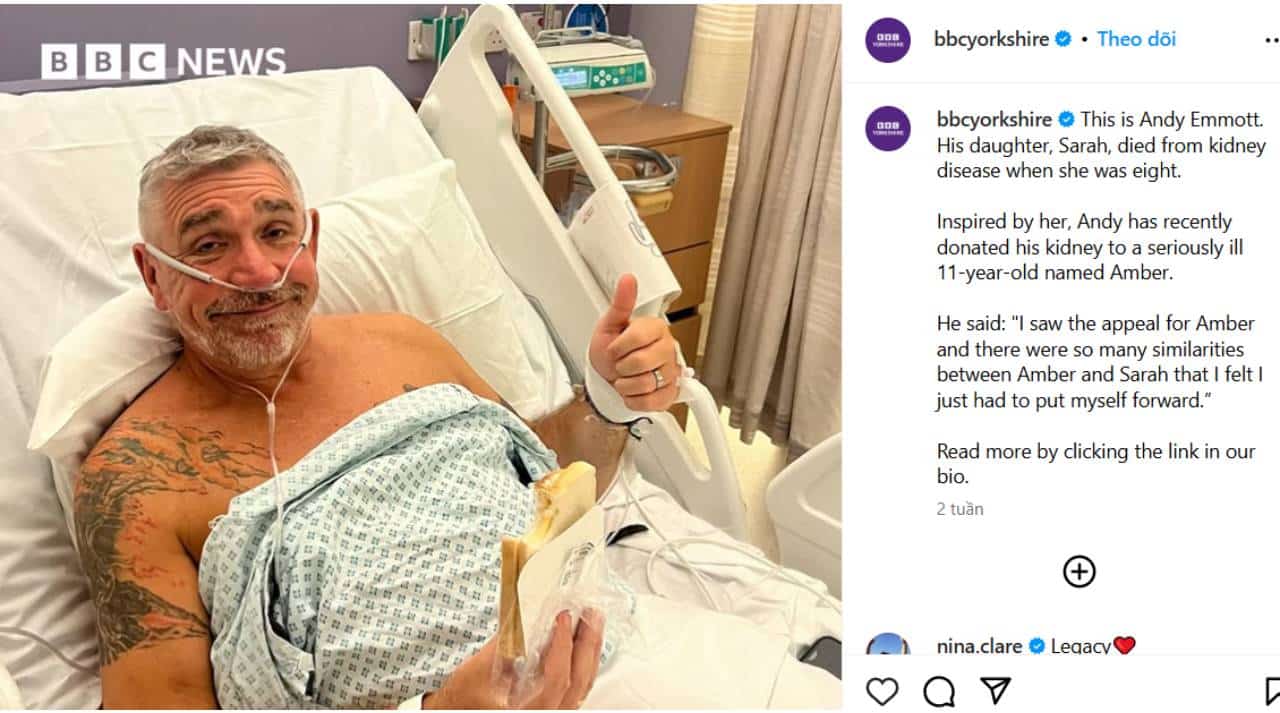The image size is (1280, 713).
Task: Click the BBC News logo overlay
Action: click(x=163, y=62)
